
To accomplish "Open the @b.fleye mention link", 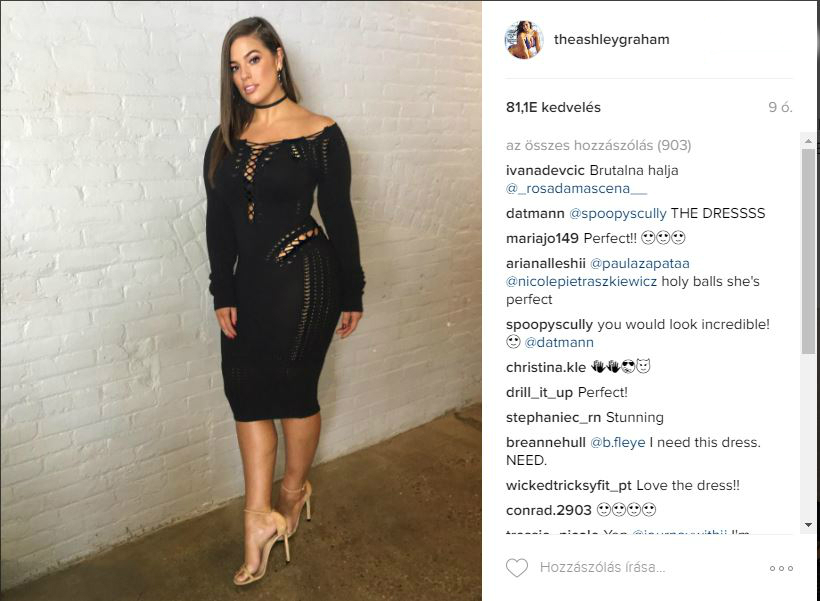I will (x=618, y=443).
